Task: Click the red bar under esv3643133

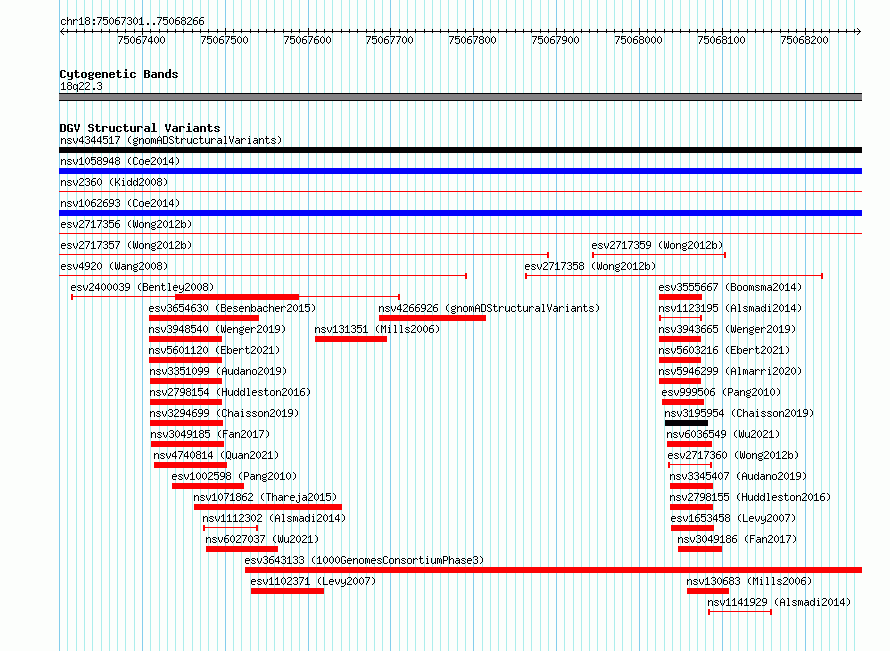Action: pos(553,570)
